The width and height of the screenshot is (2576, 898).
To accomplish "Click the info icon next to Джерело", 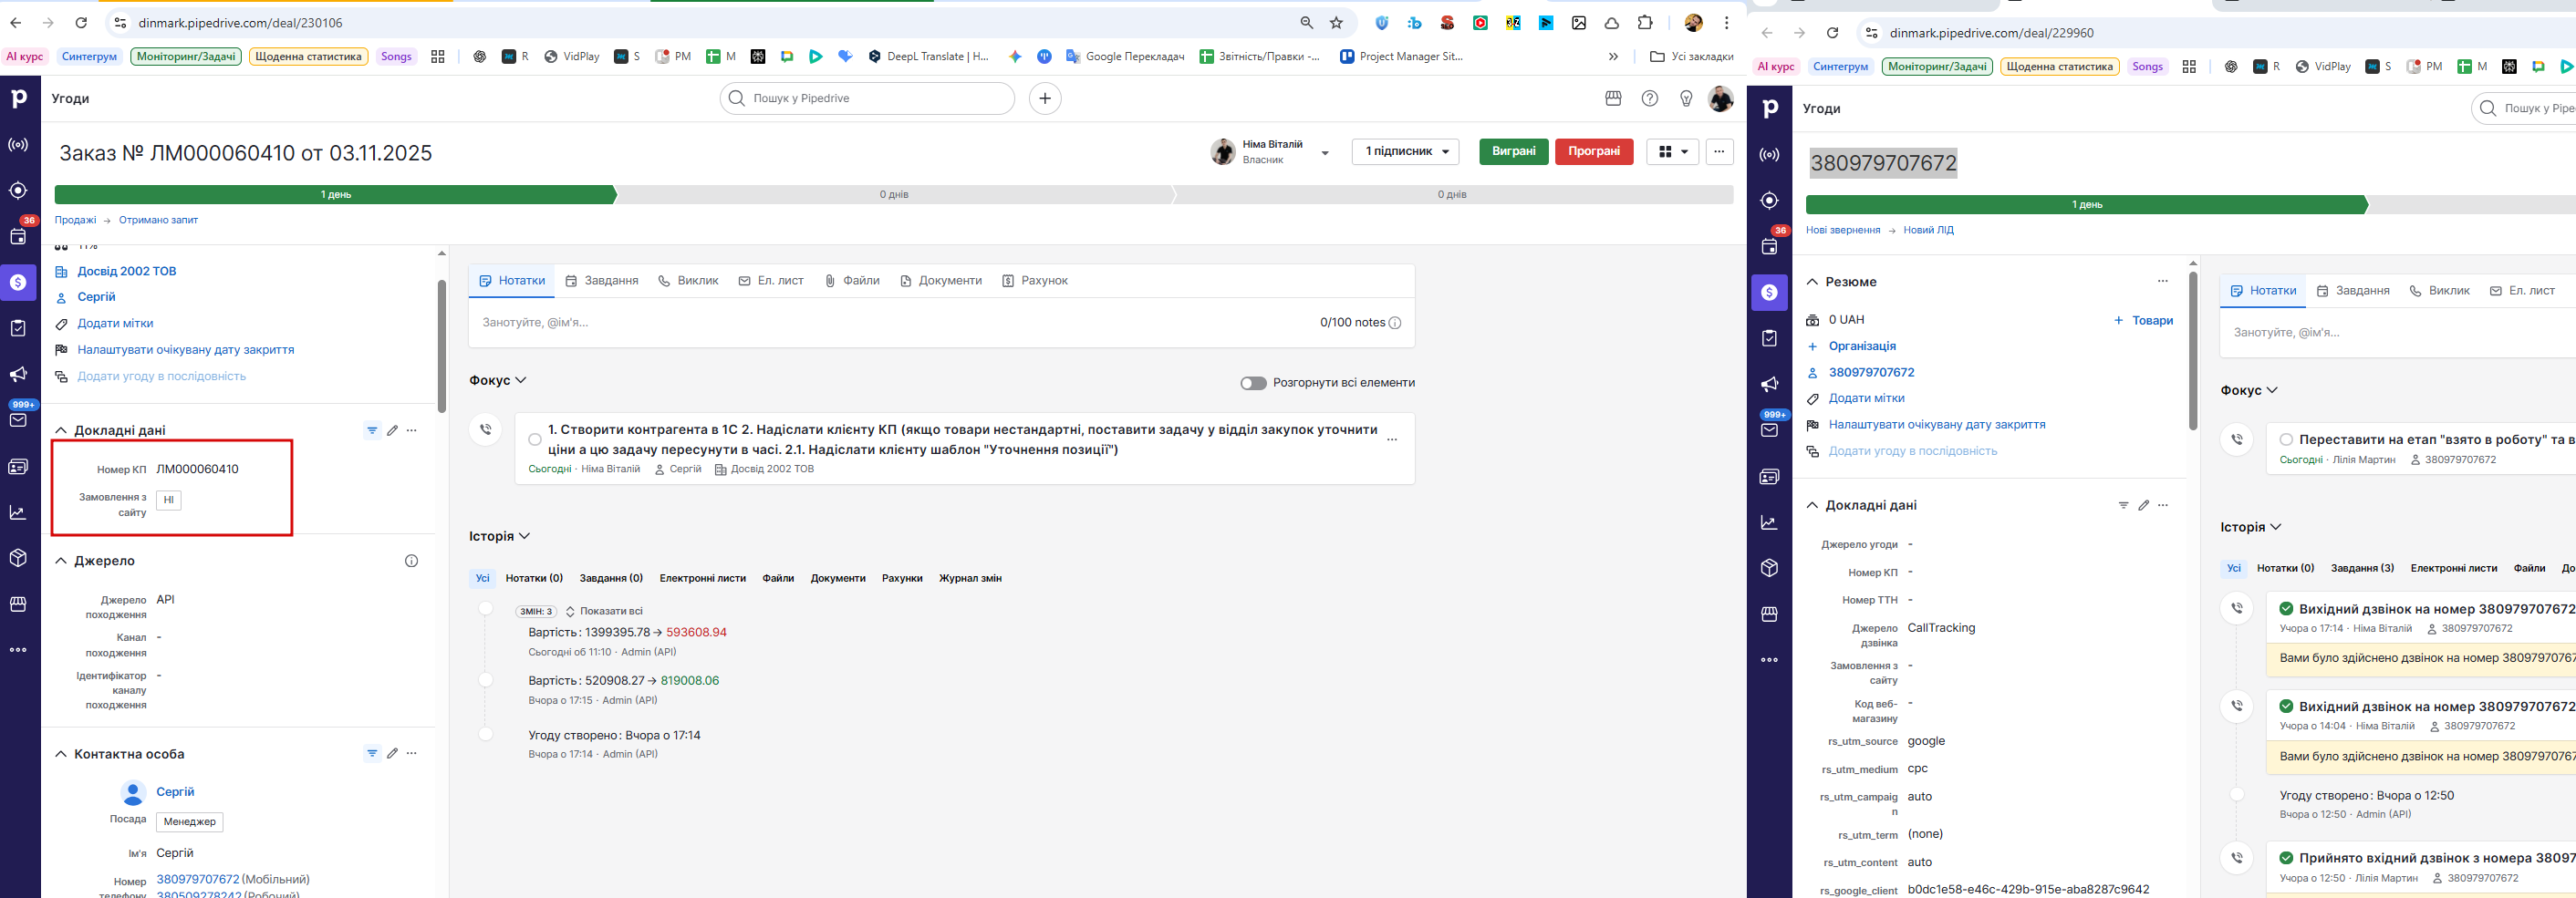I will (411, 561).
